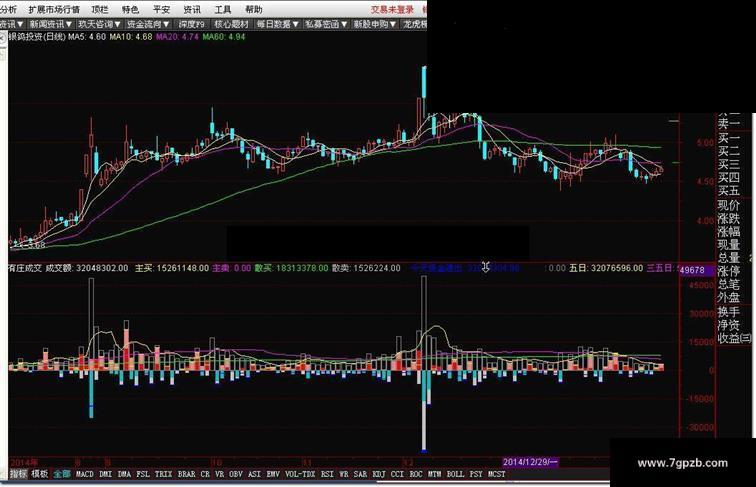The image size is (756, 487).
Task: Open the 资讯 menu
Action: tap(192, 10)
